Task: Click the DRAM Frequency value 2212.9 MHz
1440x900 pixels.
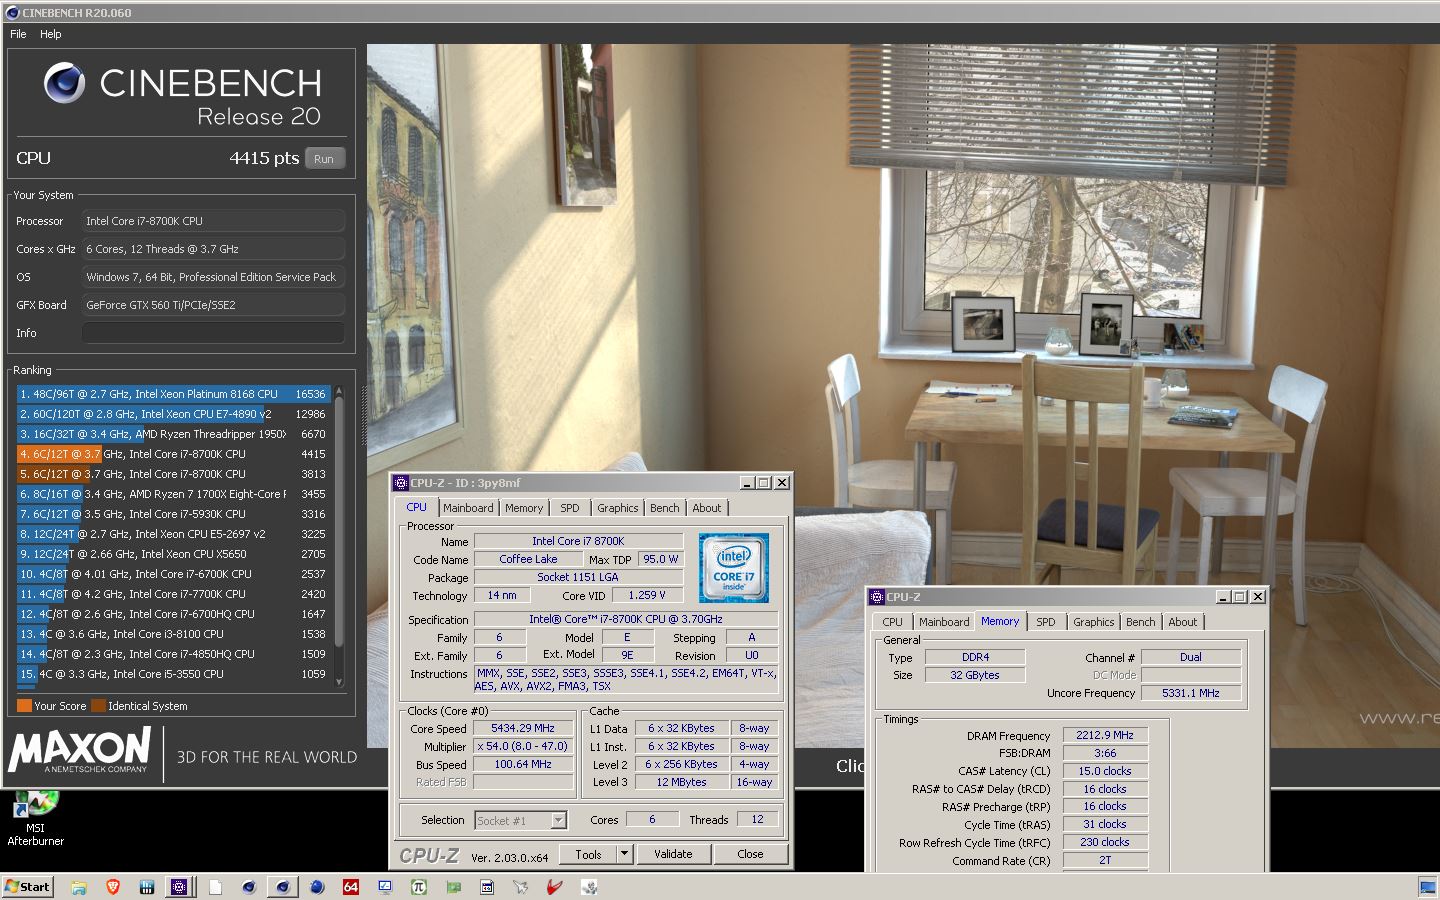Action: [x=1105, y=735]
